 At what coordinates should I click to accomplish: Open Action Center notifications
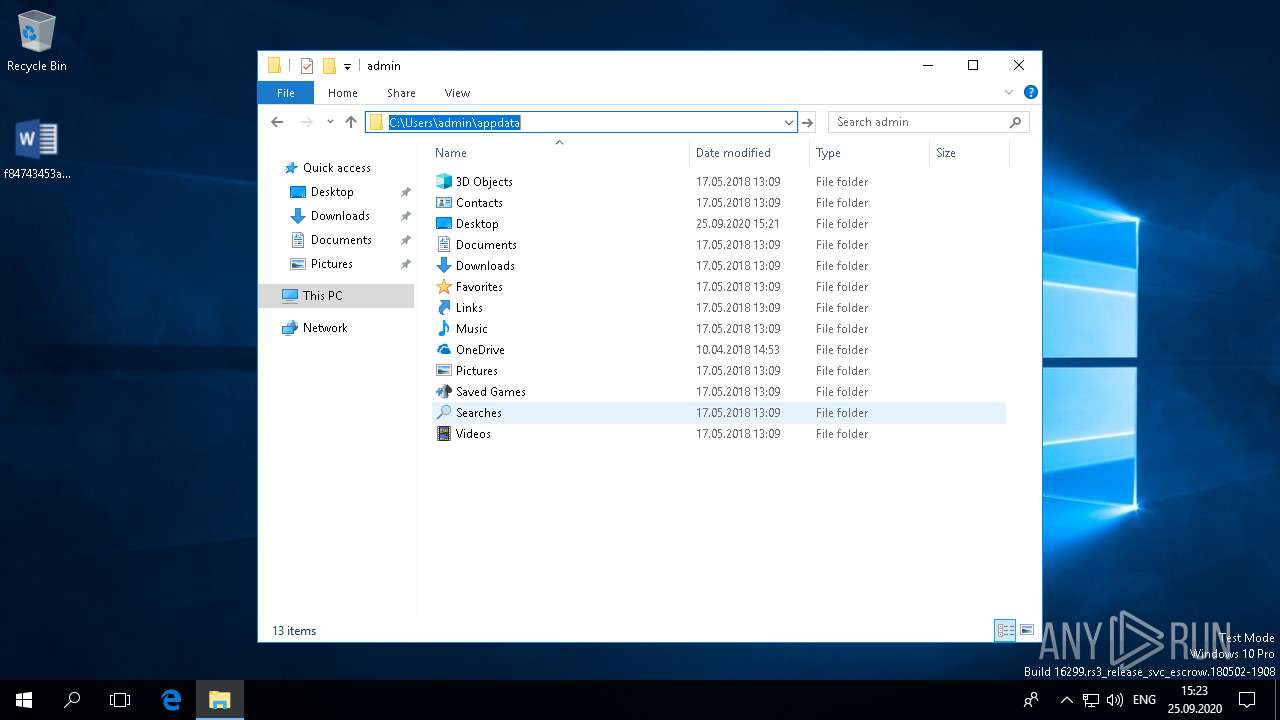pyautogui.click(x=1247, y=700)
